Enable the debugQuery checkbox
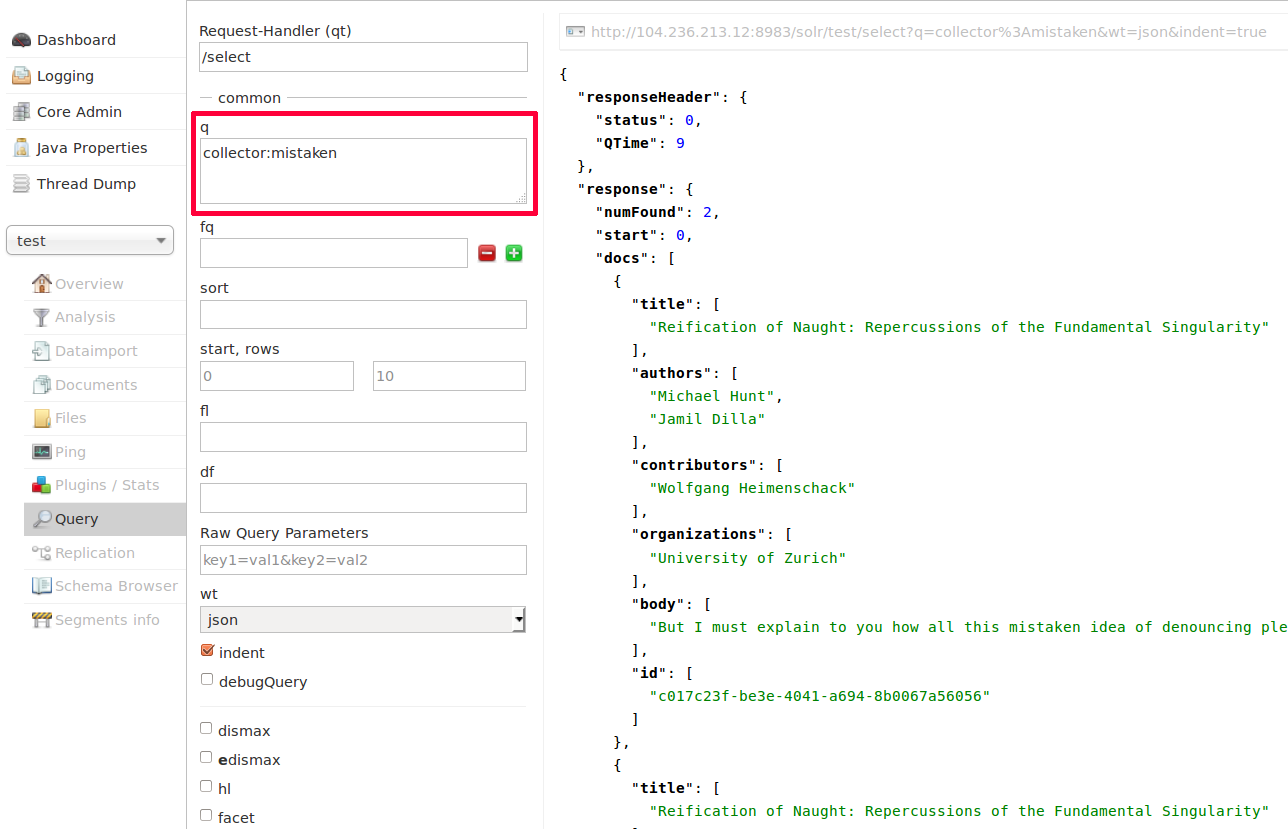 [x=207, y=680]
